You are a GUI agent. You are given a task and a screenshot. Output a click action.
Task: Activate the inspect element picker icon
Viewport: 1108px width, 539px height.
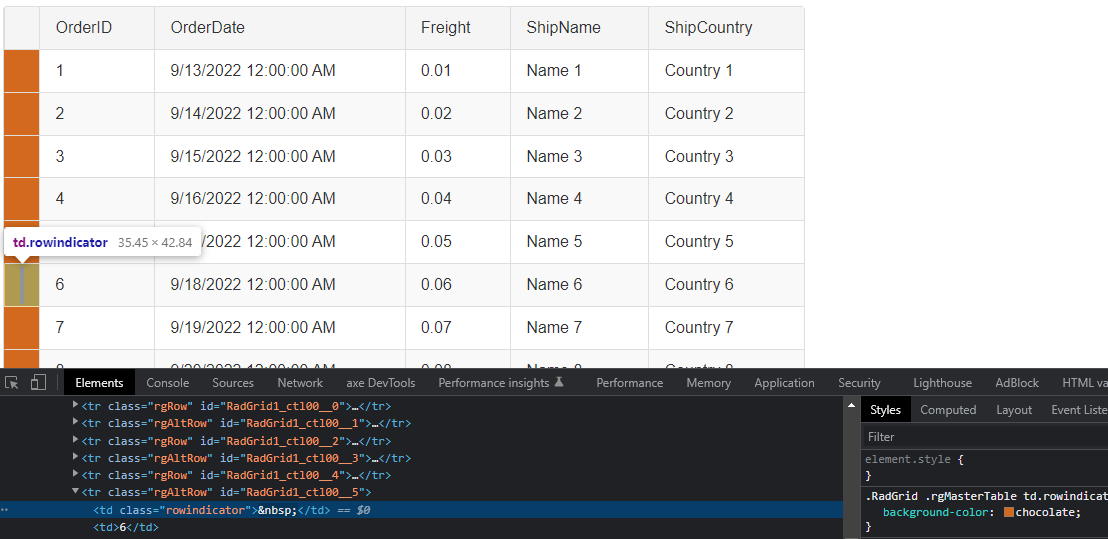click(12, 382)
